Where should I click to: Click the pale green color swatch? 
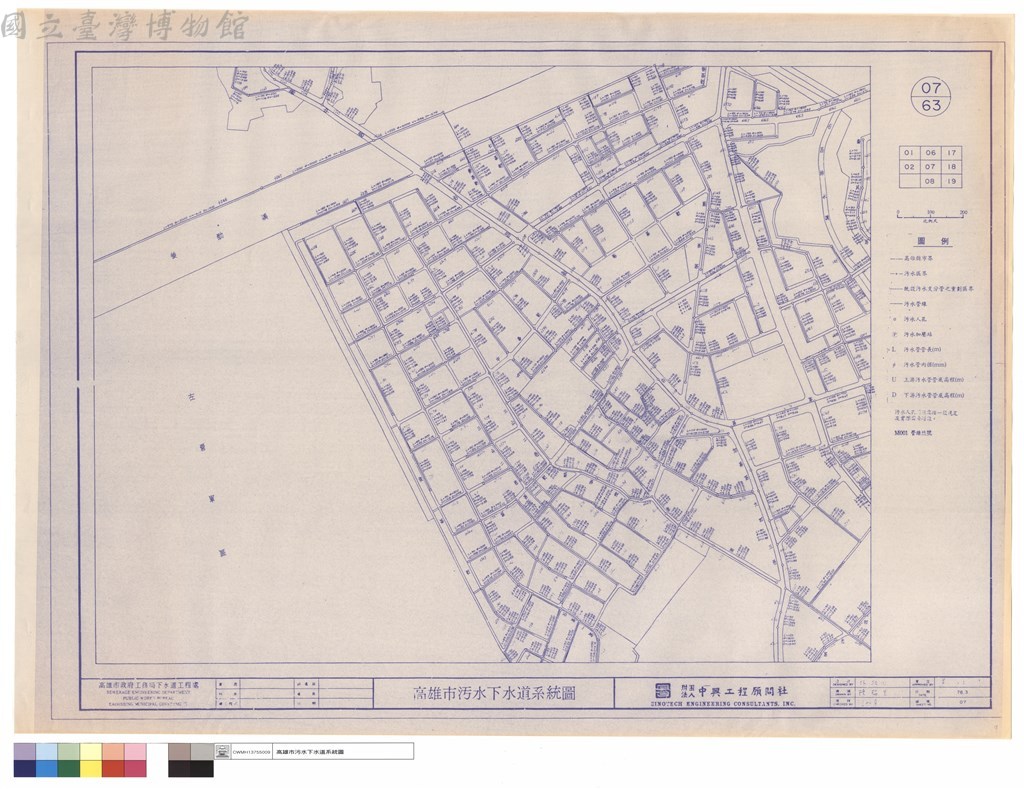coord(69,752)
